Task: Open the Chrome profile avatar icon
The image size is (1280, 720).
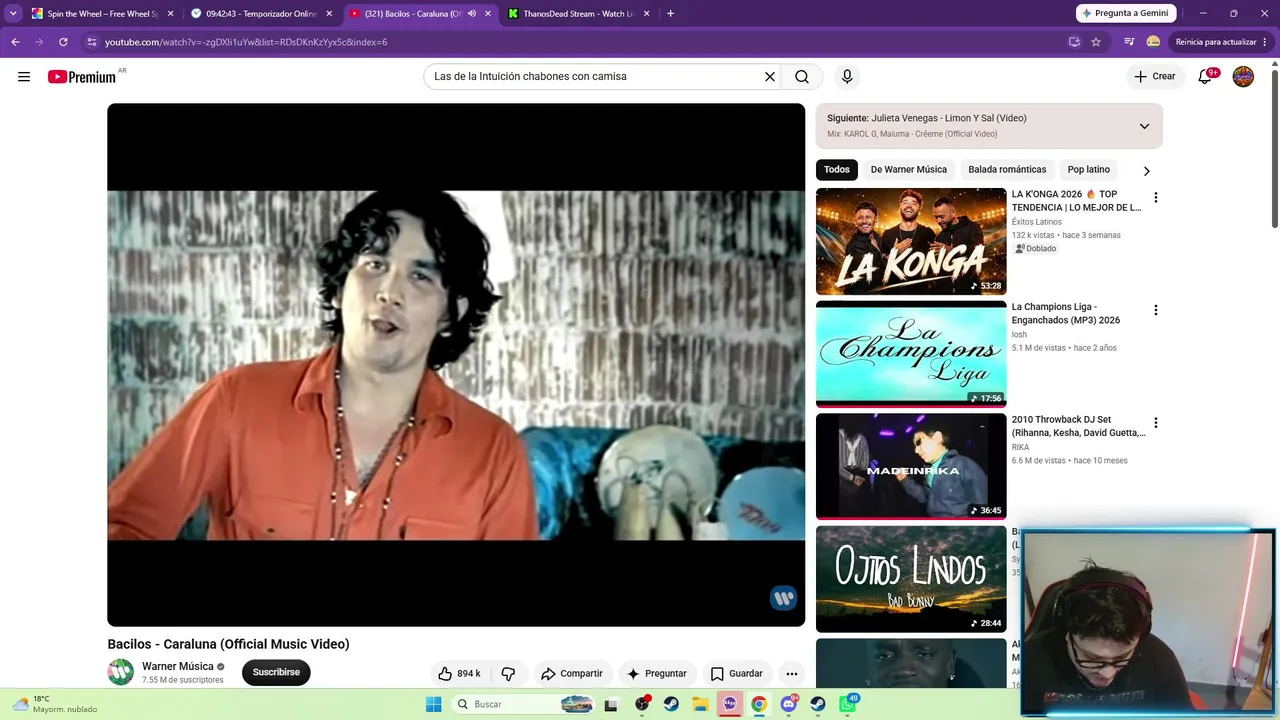Action: [x=1153, y=42]
